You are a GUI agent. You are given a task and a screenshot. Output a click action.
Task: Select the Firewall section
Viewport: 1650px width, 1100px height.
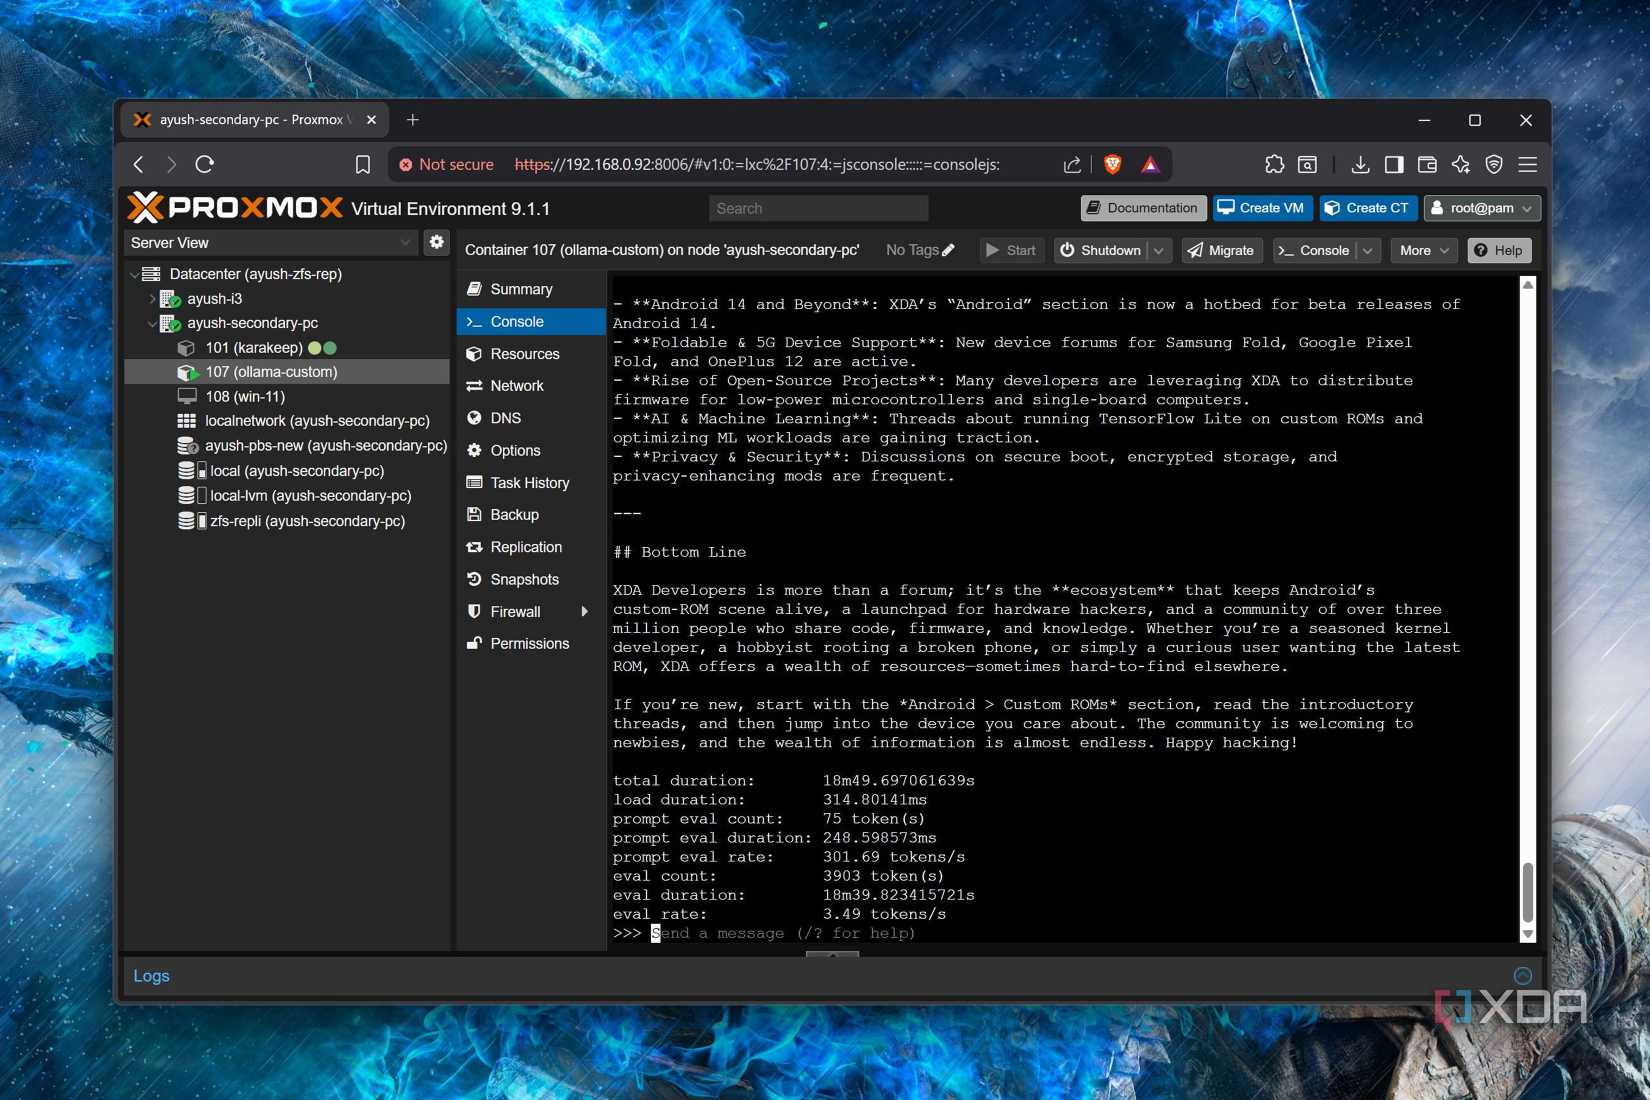tap(515, 612)
